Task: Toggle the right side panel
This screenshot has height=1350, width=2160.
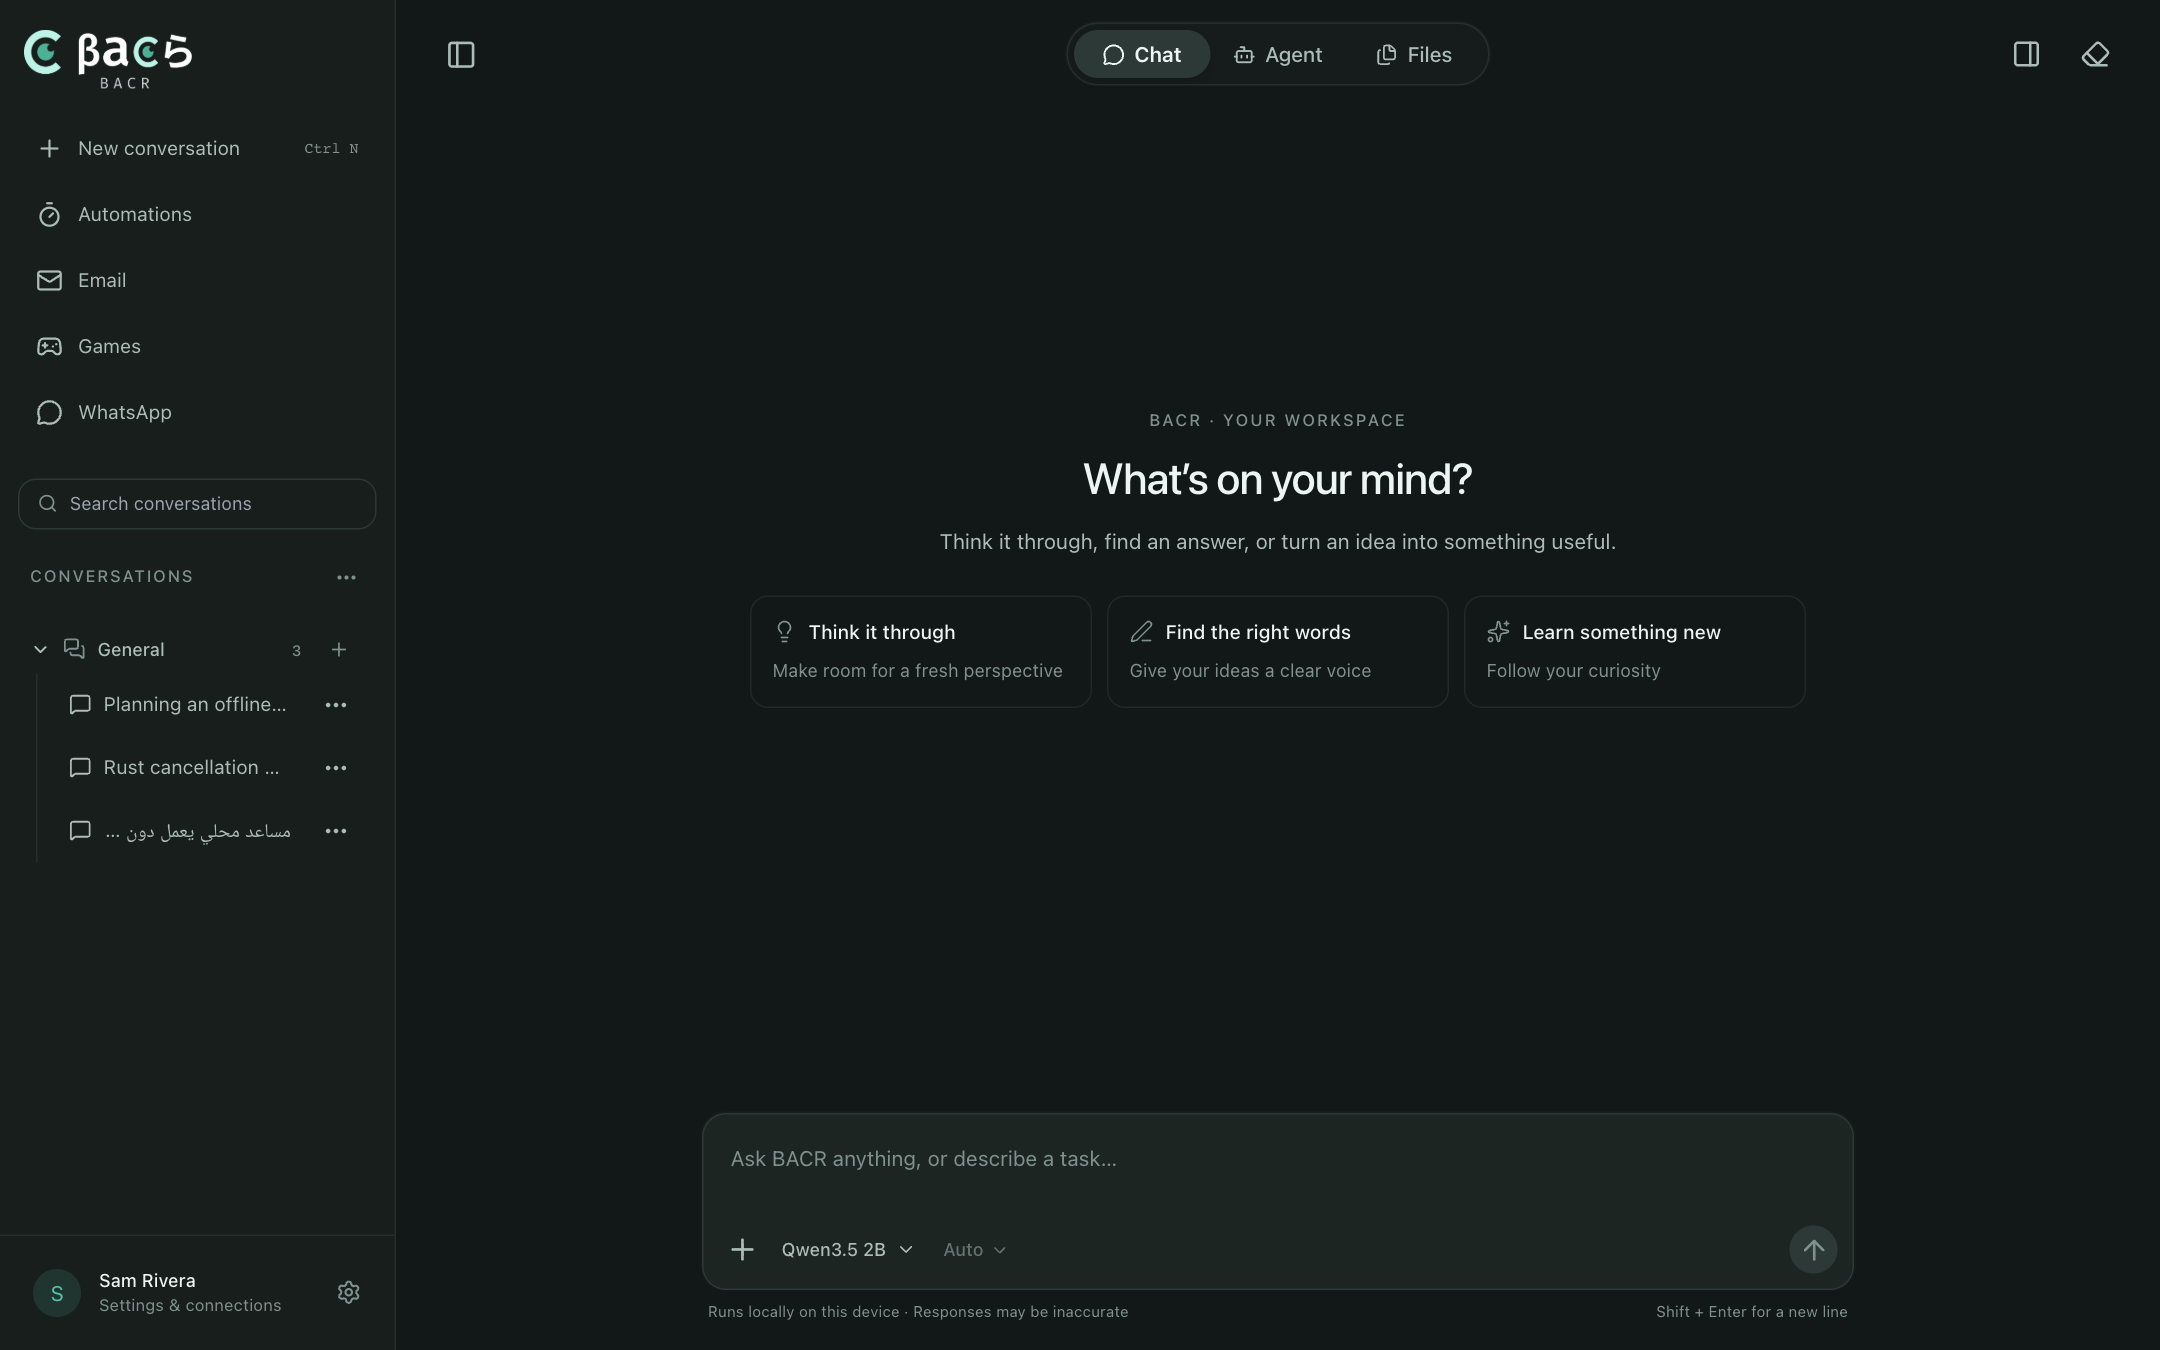Action: [x=2026, y=55]
